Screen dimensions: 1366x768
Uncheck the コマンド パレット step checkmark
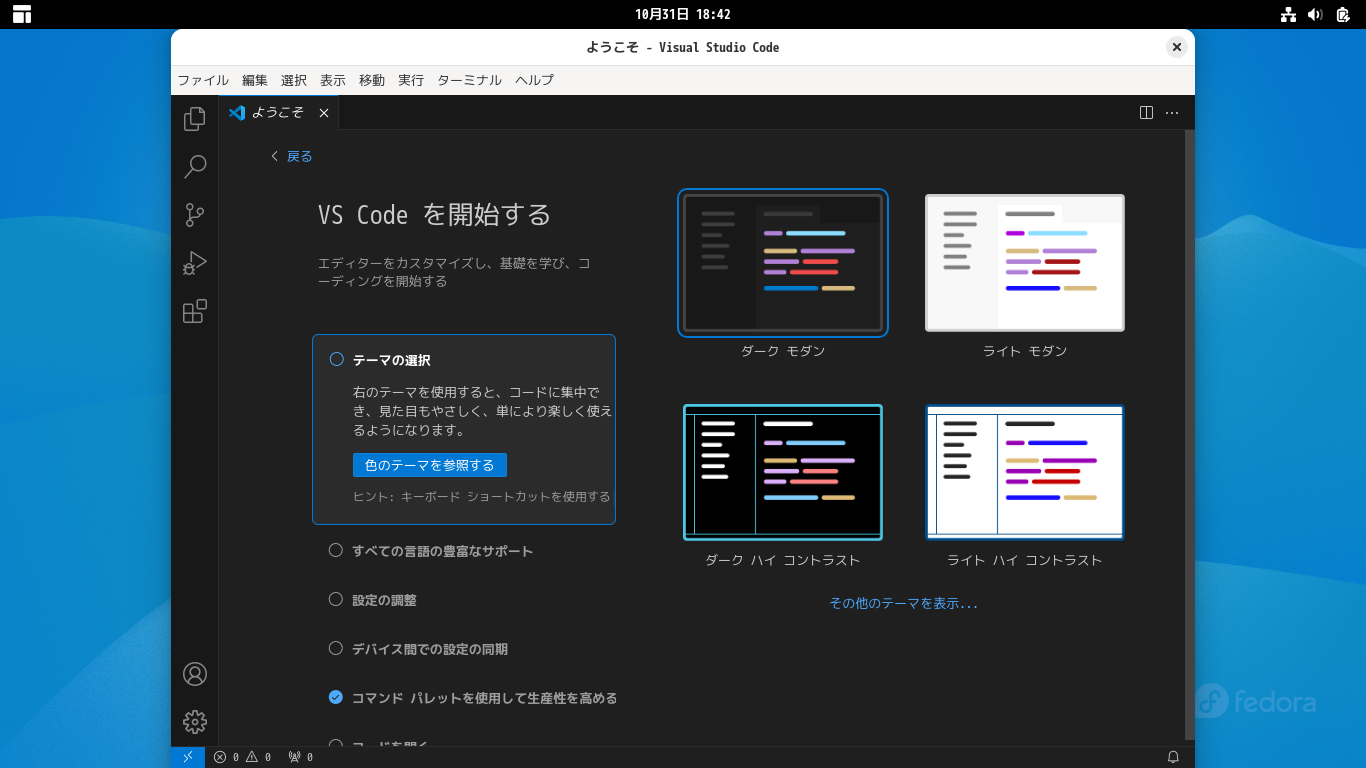tap(336, 697)
